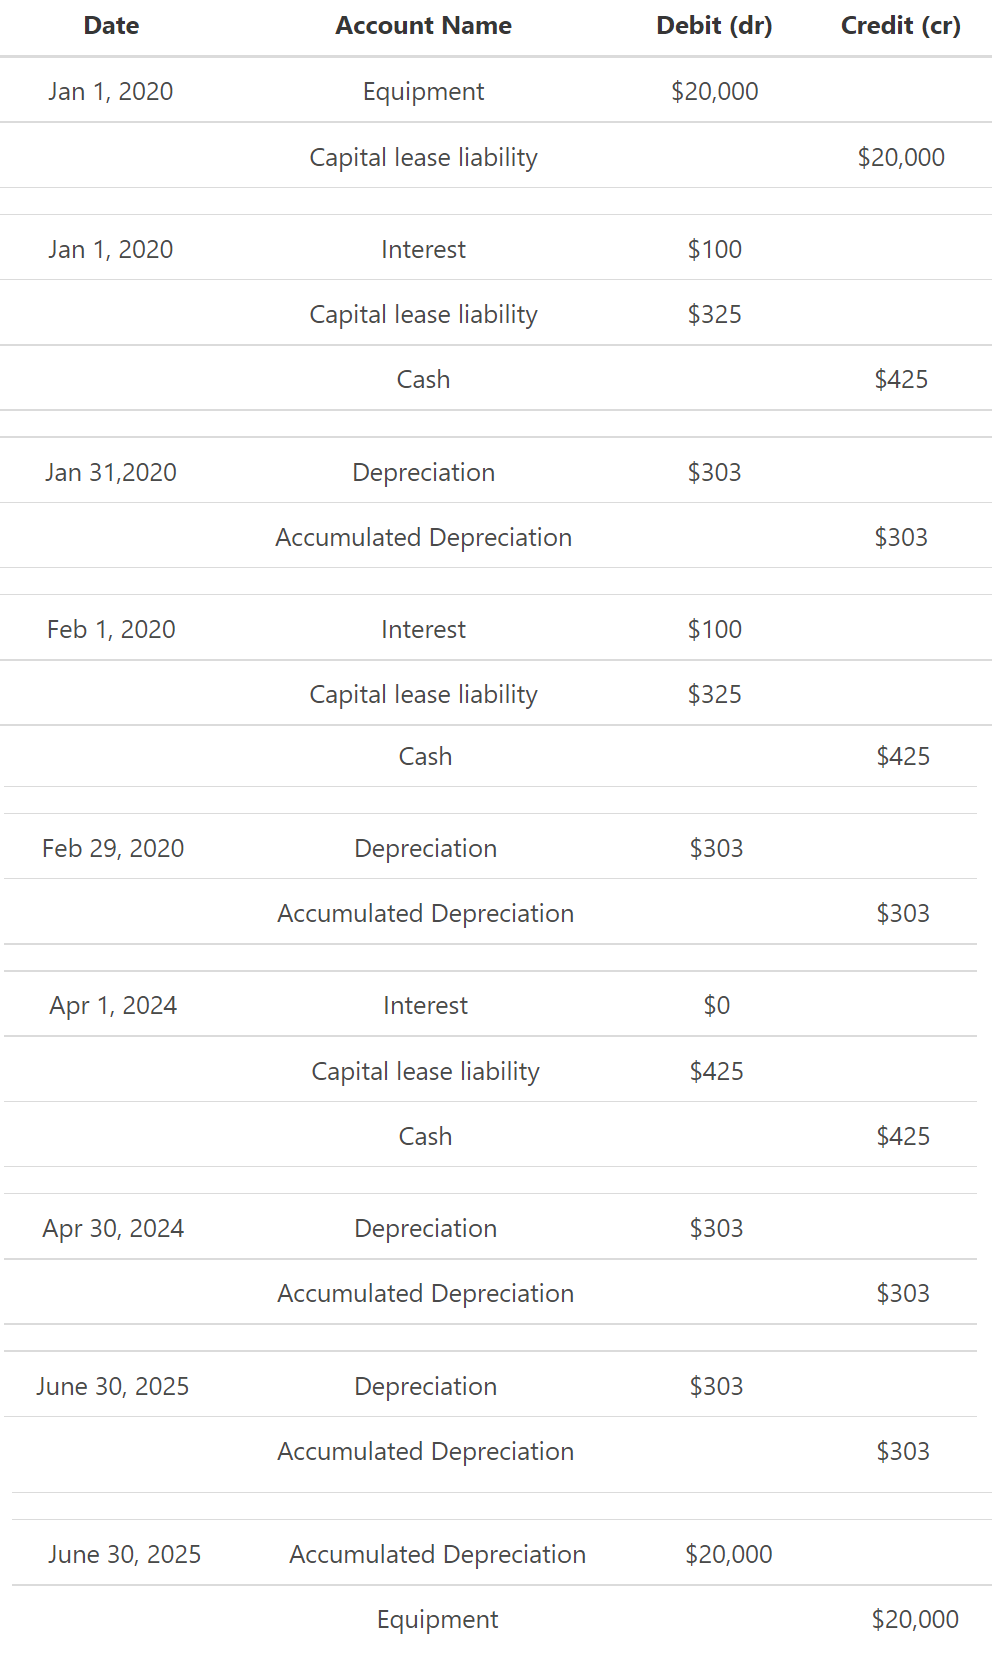Click the $0 interest debit amount

click(x=716, y=1005)
